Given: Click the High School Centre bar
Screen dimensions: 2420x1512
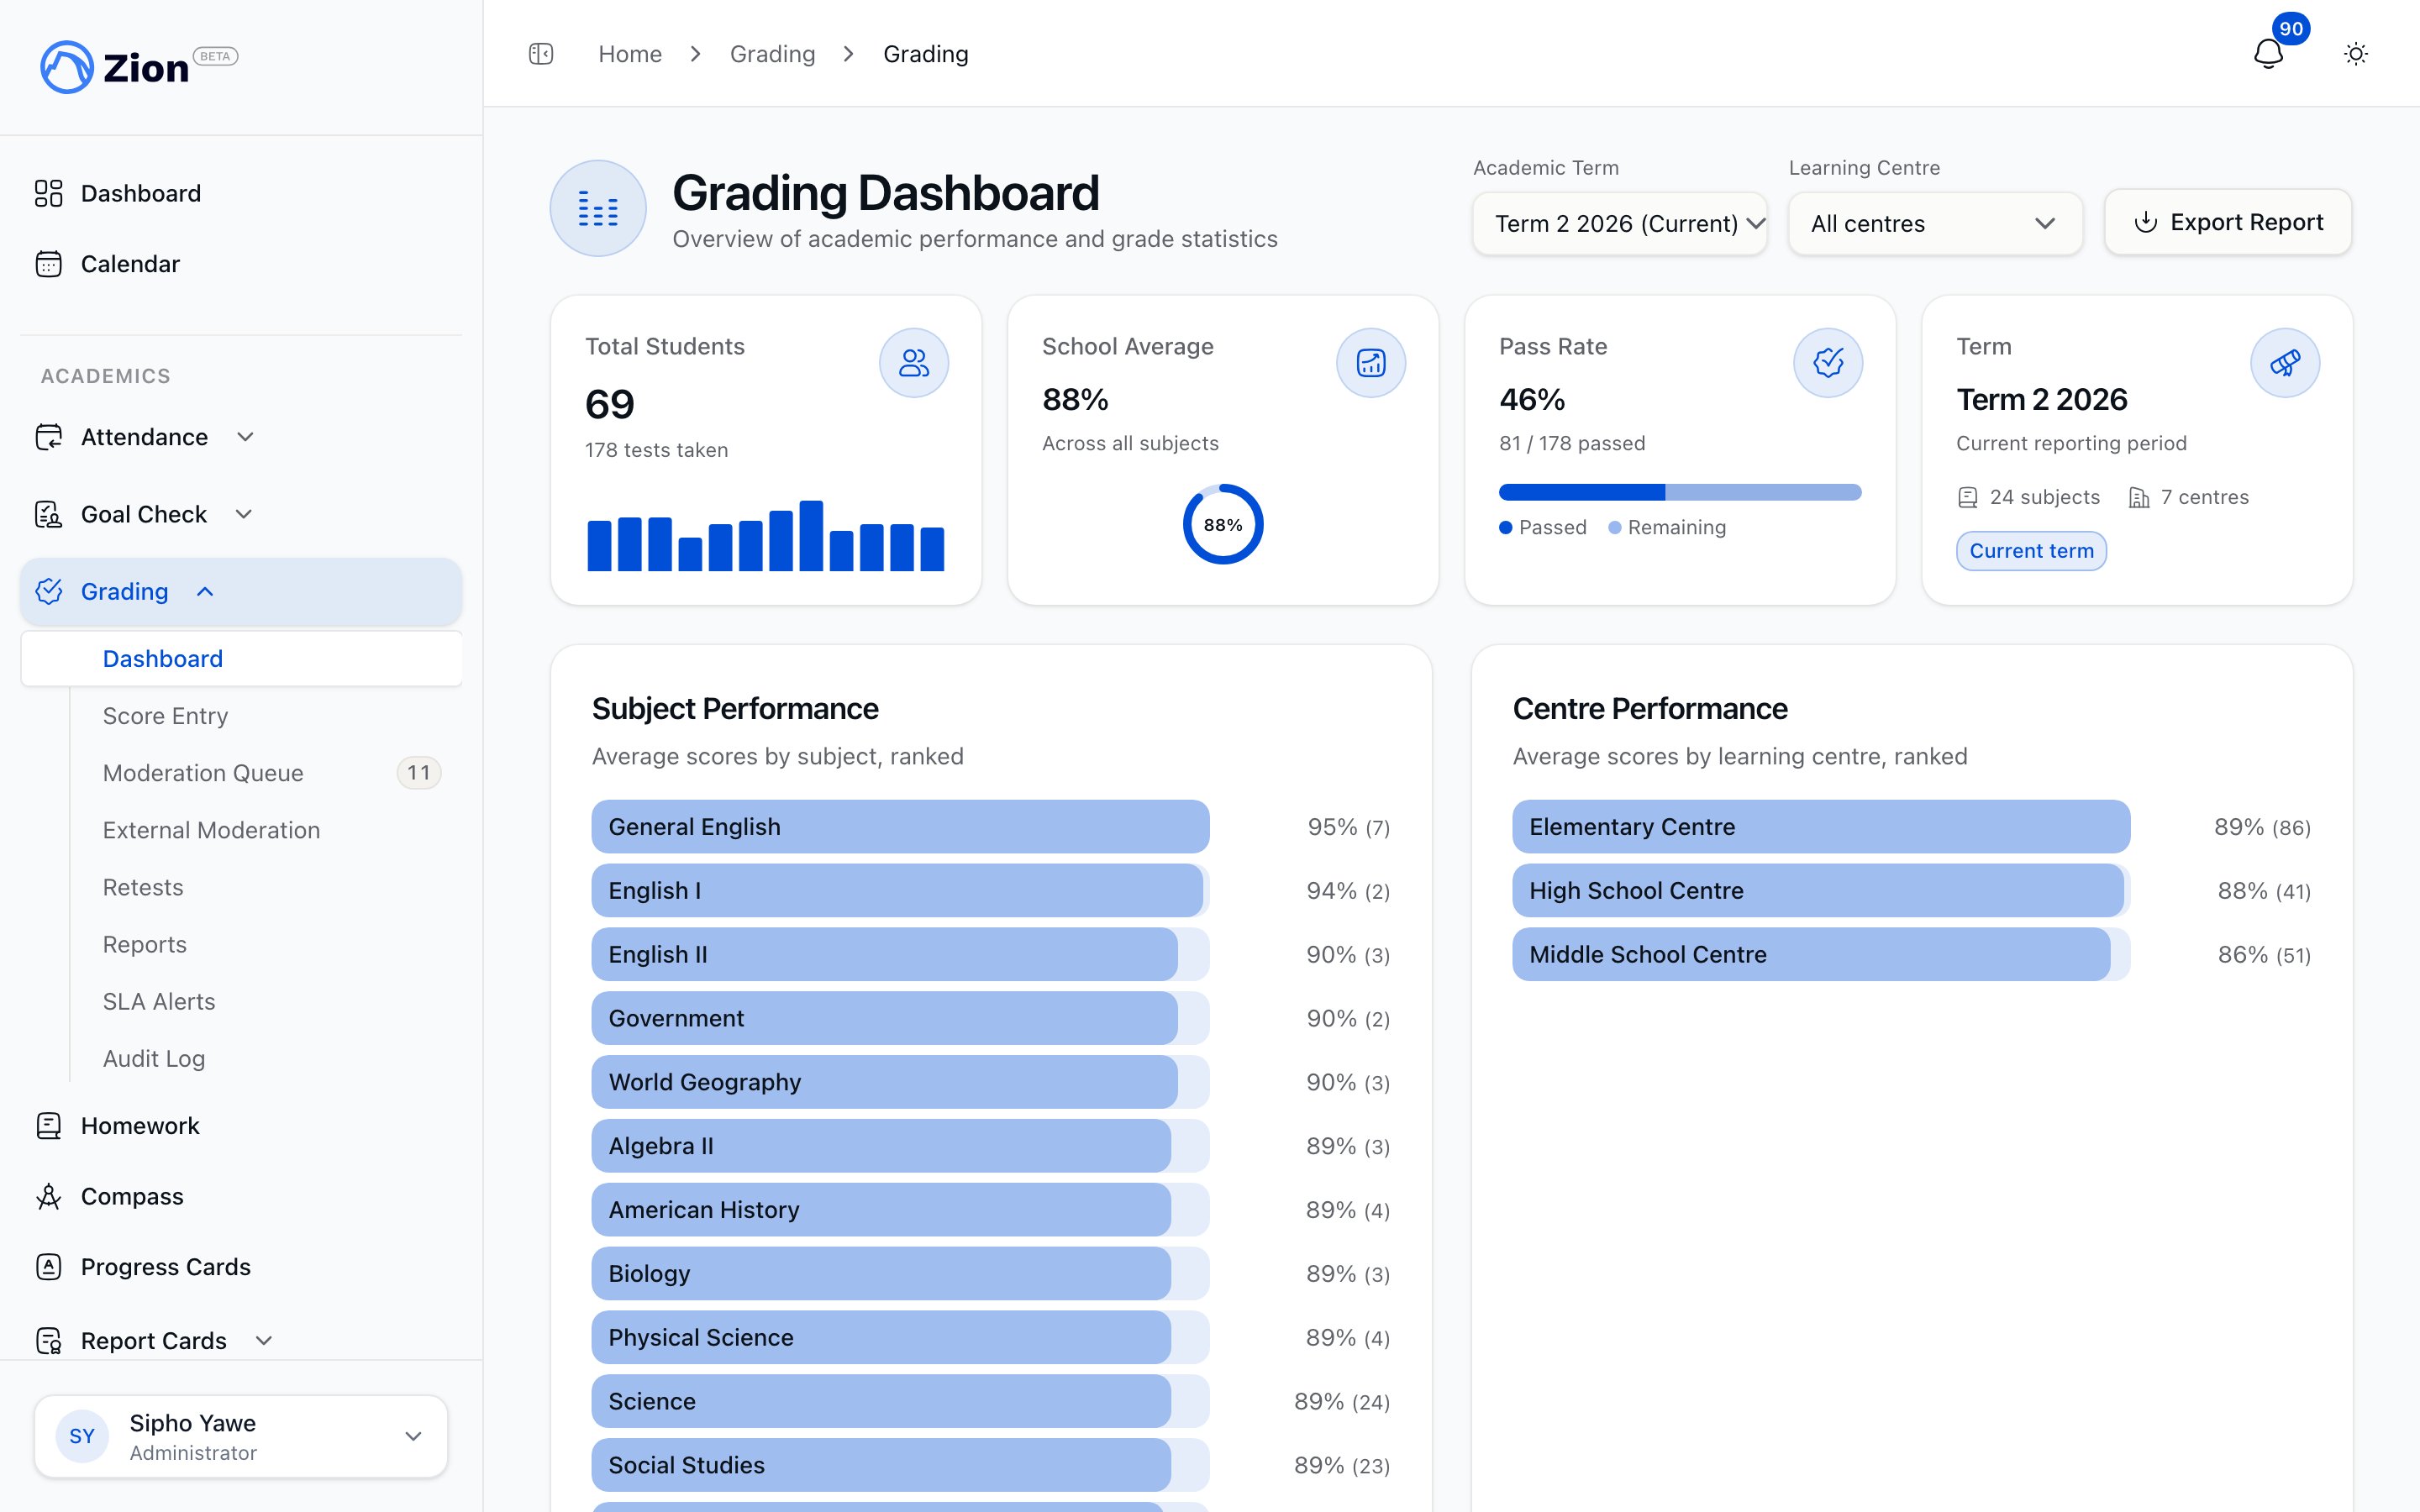Looking at the screenshot, I should tap(1821, 891).
